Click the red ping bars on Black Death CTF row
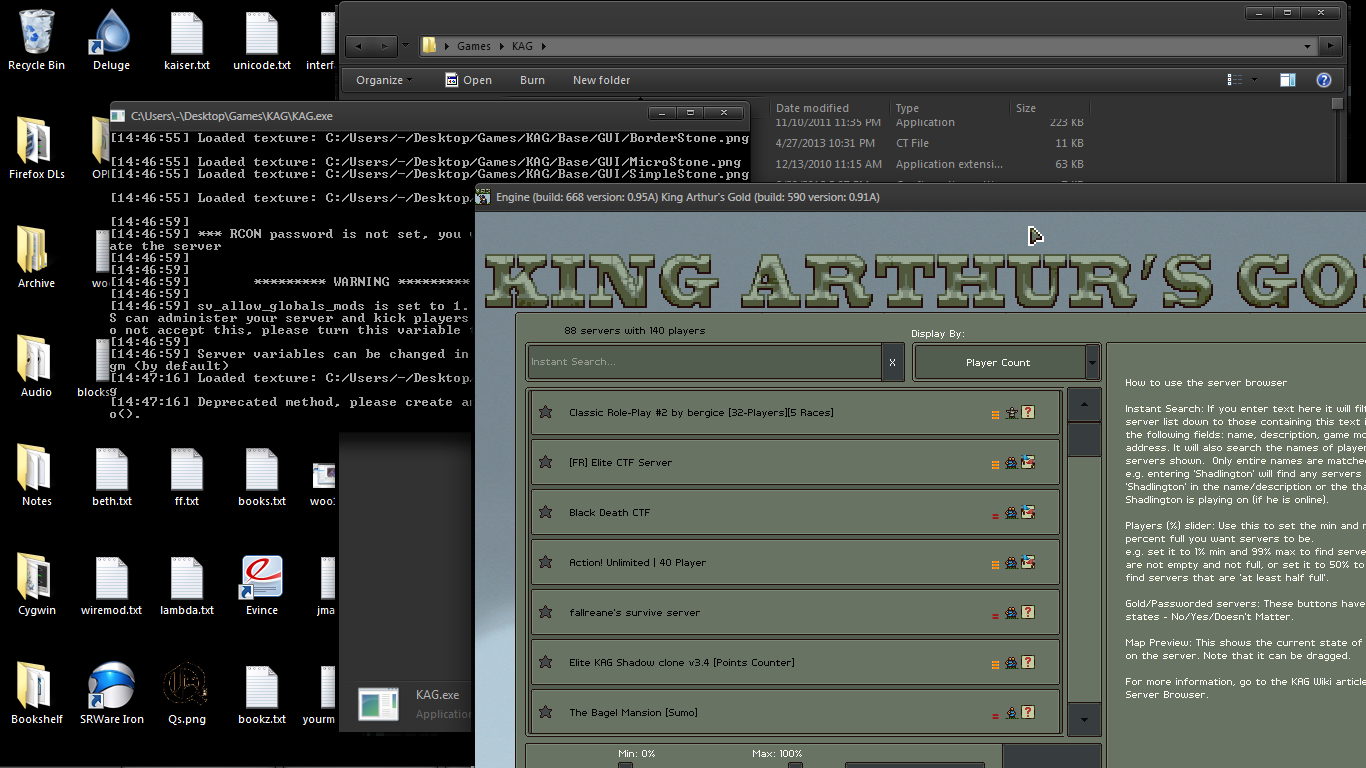The height and width of the screenshot is (768, 1366). (995, 516)
